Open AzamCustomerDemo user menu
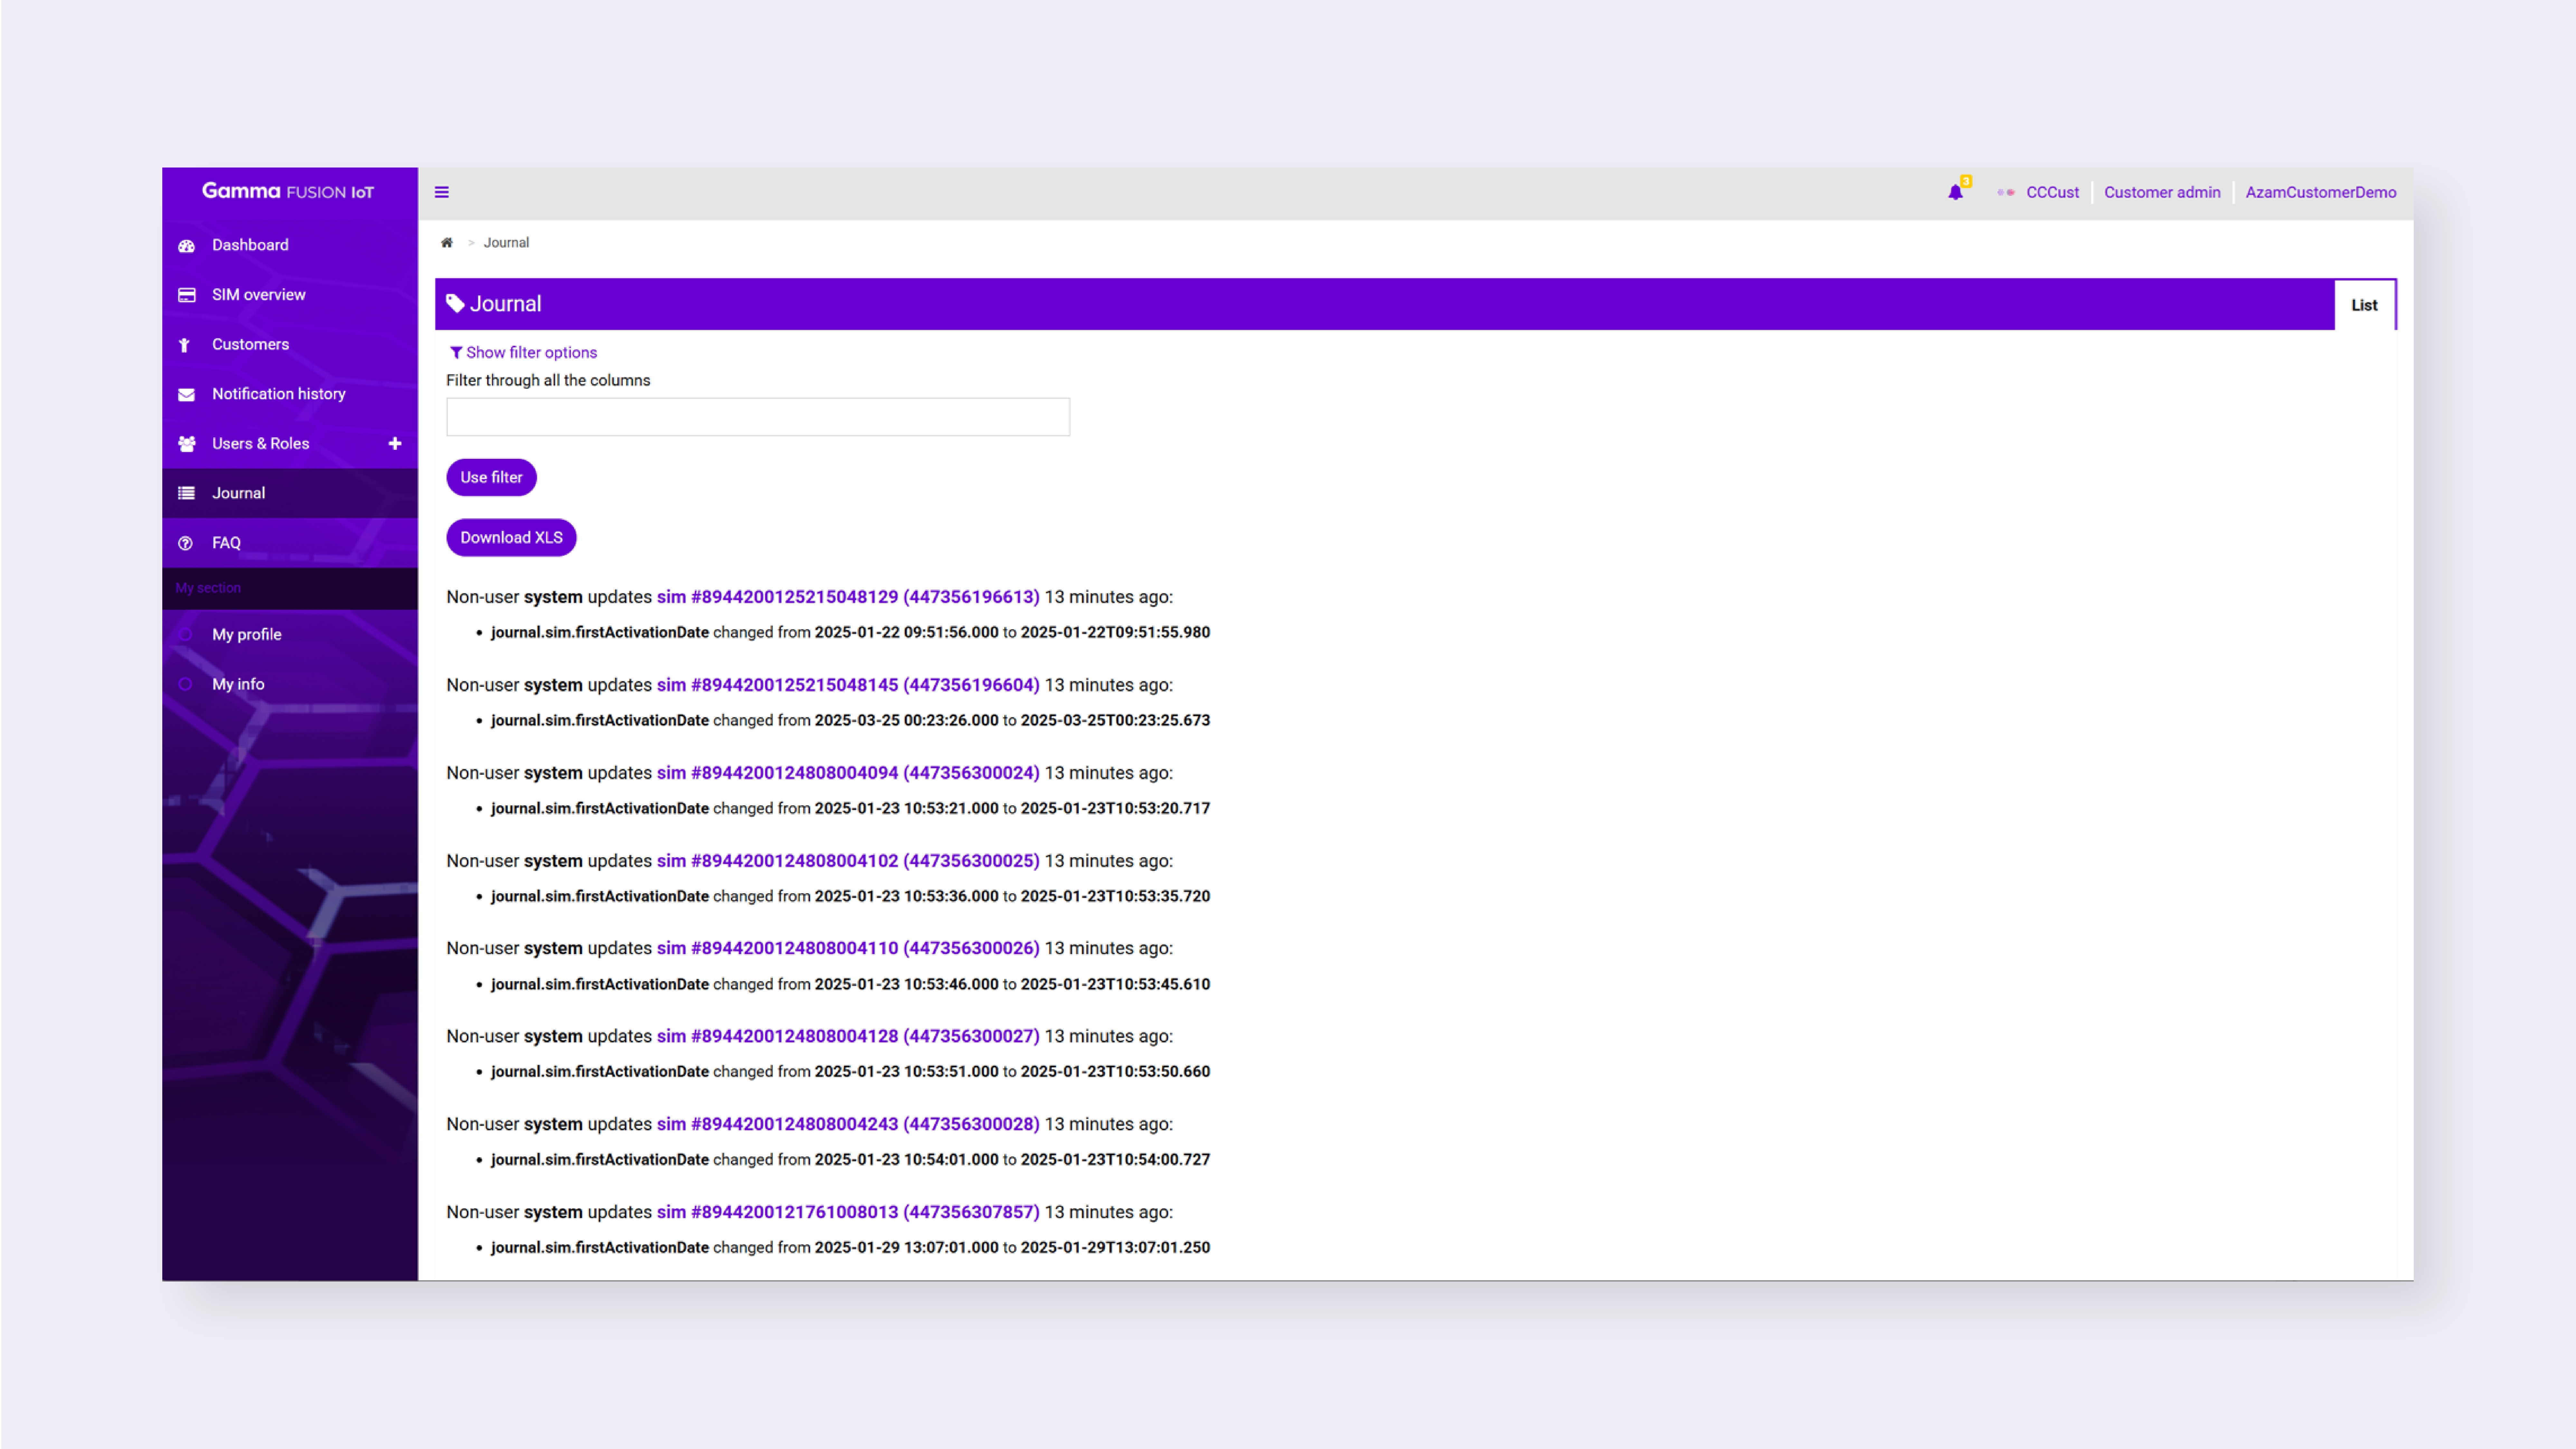This screenshot has height=1449, width=2576. pos(2320,192)
